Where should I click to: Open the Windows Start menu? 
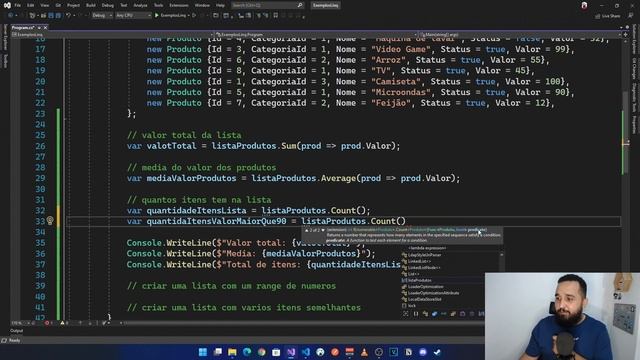click(x=203, y=352)
